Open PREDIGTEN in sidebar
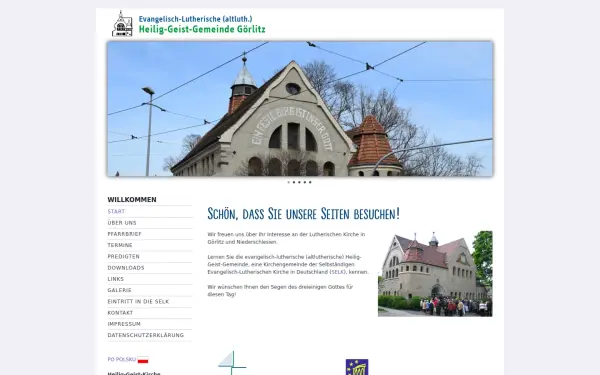 pos(124,256)
